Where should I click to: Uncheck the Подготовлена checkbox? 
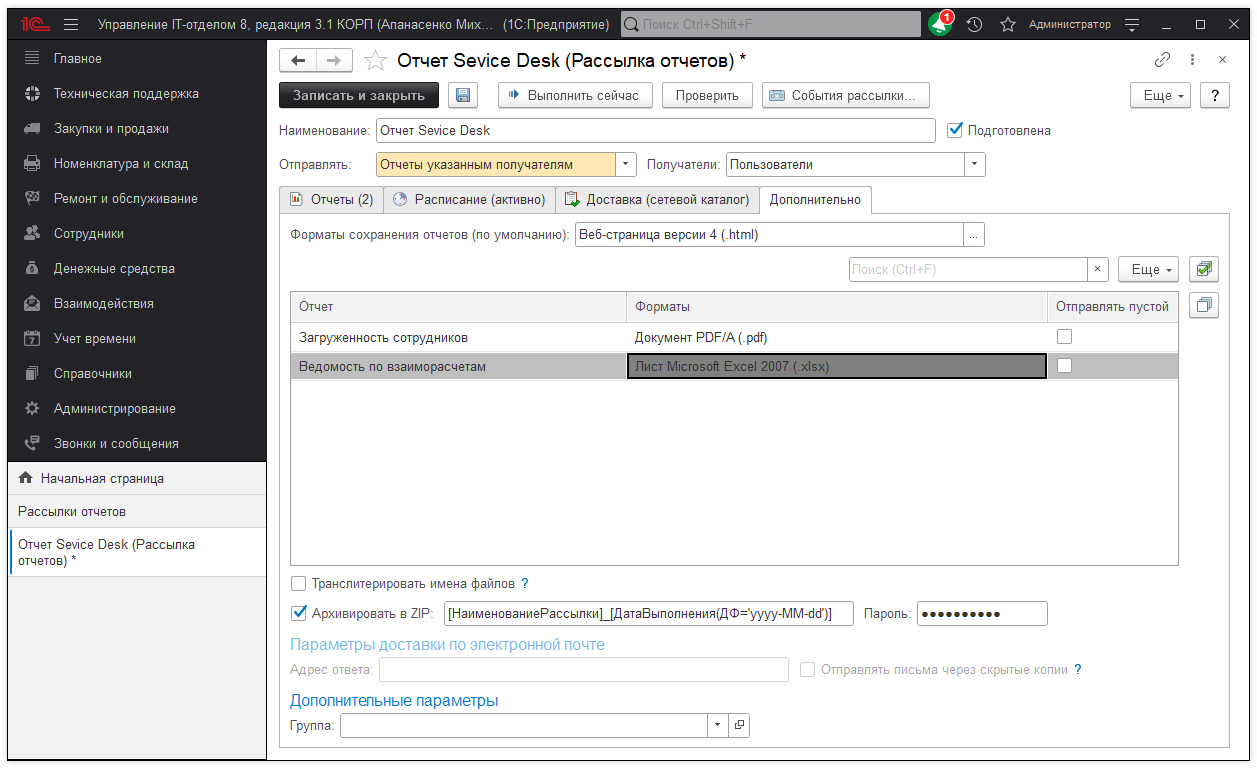tap(954, 130)
